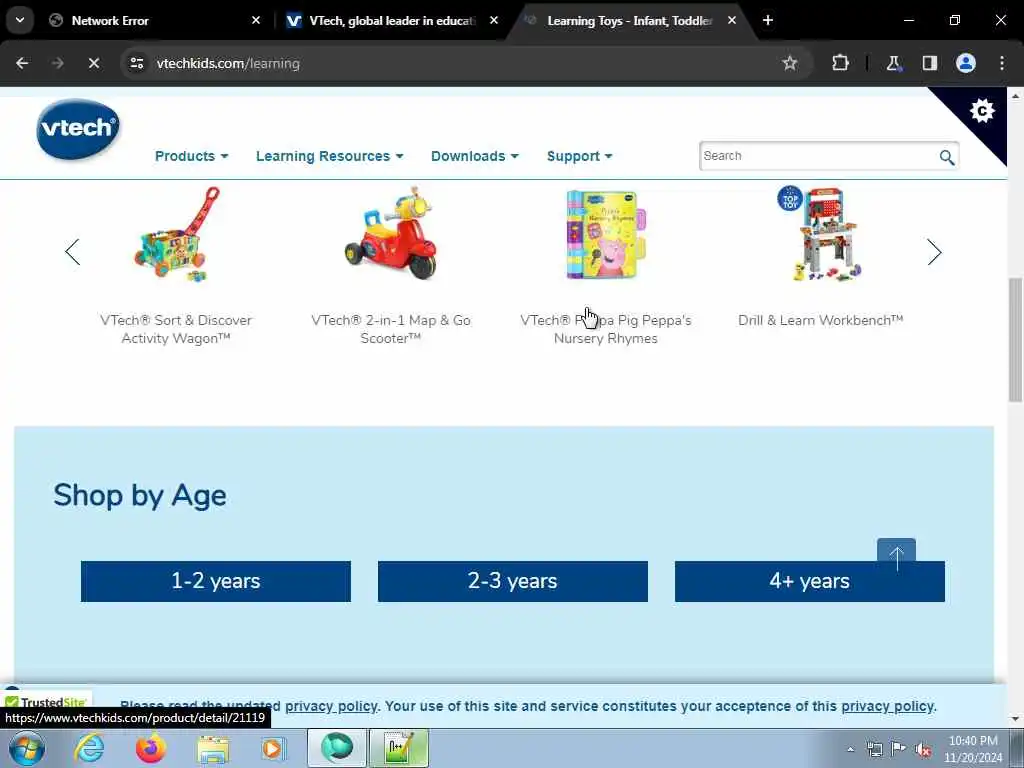The image size is (1024, 768).
Task: Open the Extensions puzzle icon
Action: point(840,63)
